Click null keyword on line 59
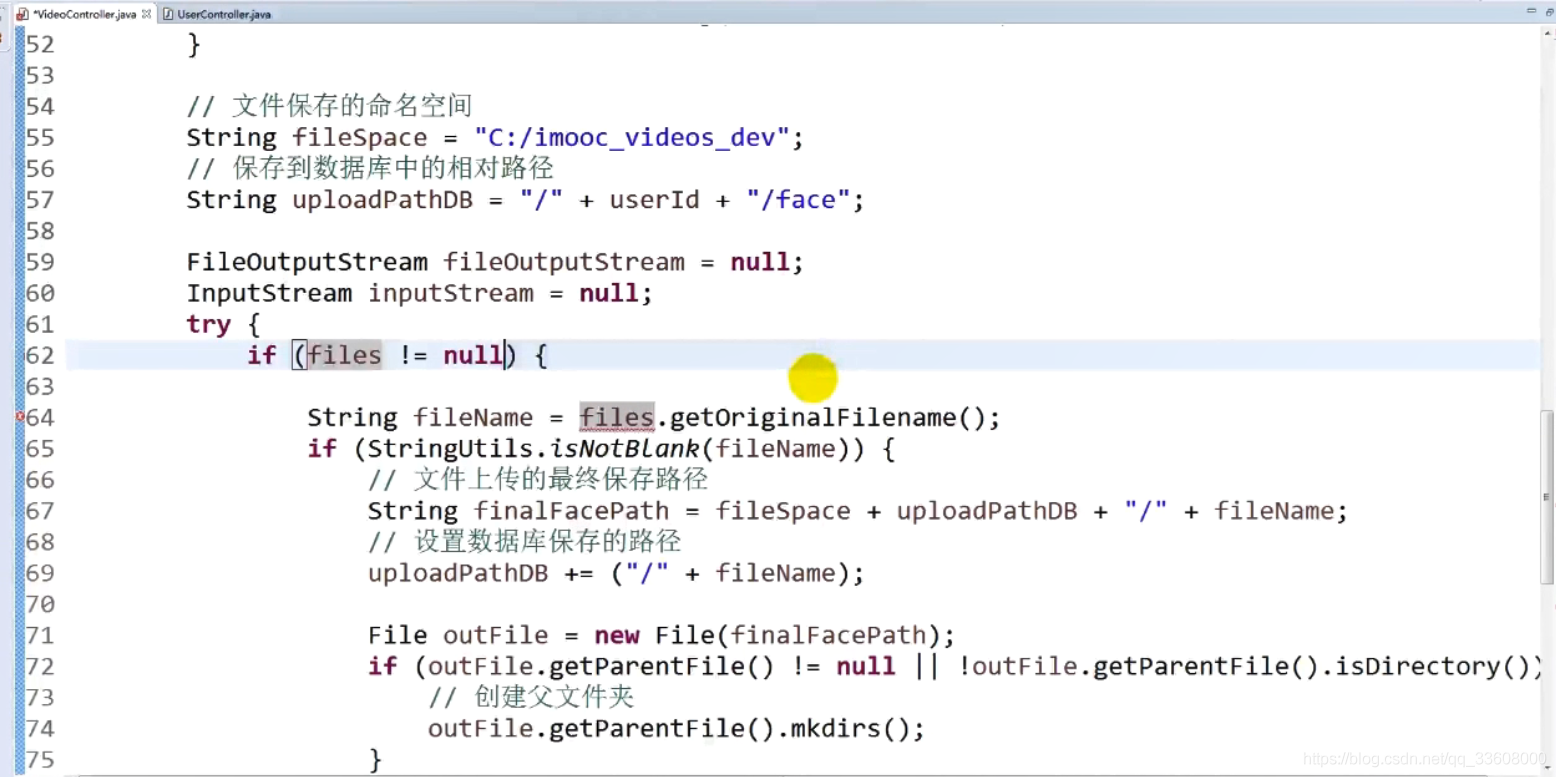1556x777 pixels. coord(759,262)
